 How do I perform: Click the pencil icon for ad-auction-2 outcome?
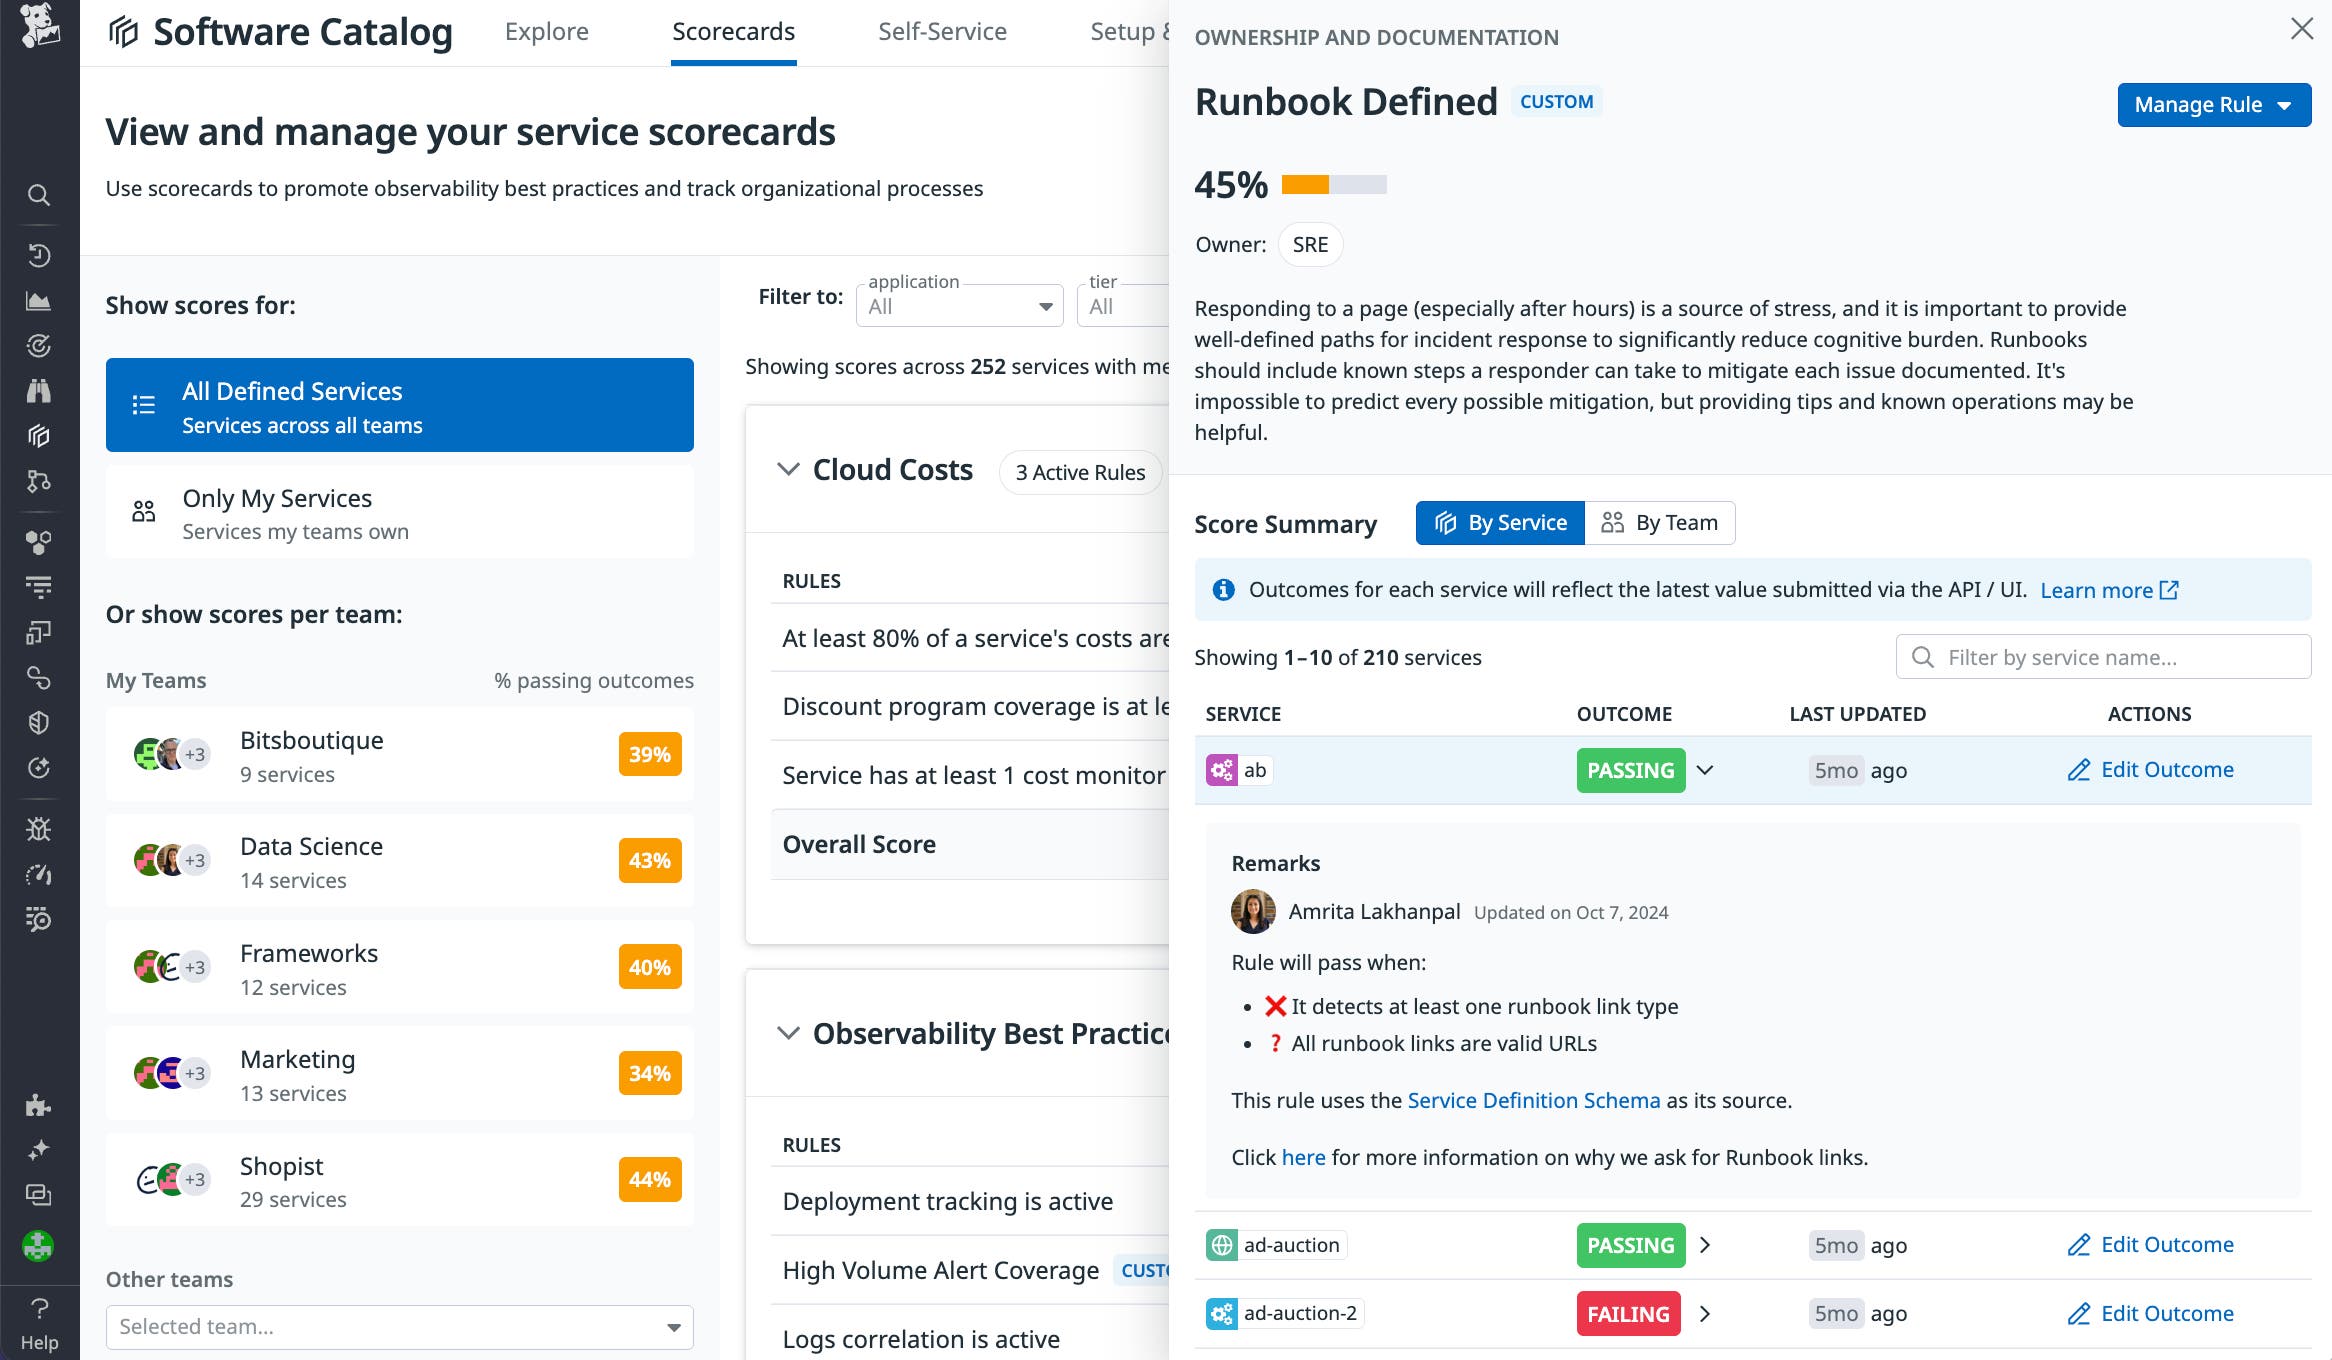[2079, 1314]
